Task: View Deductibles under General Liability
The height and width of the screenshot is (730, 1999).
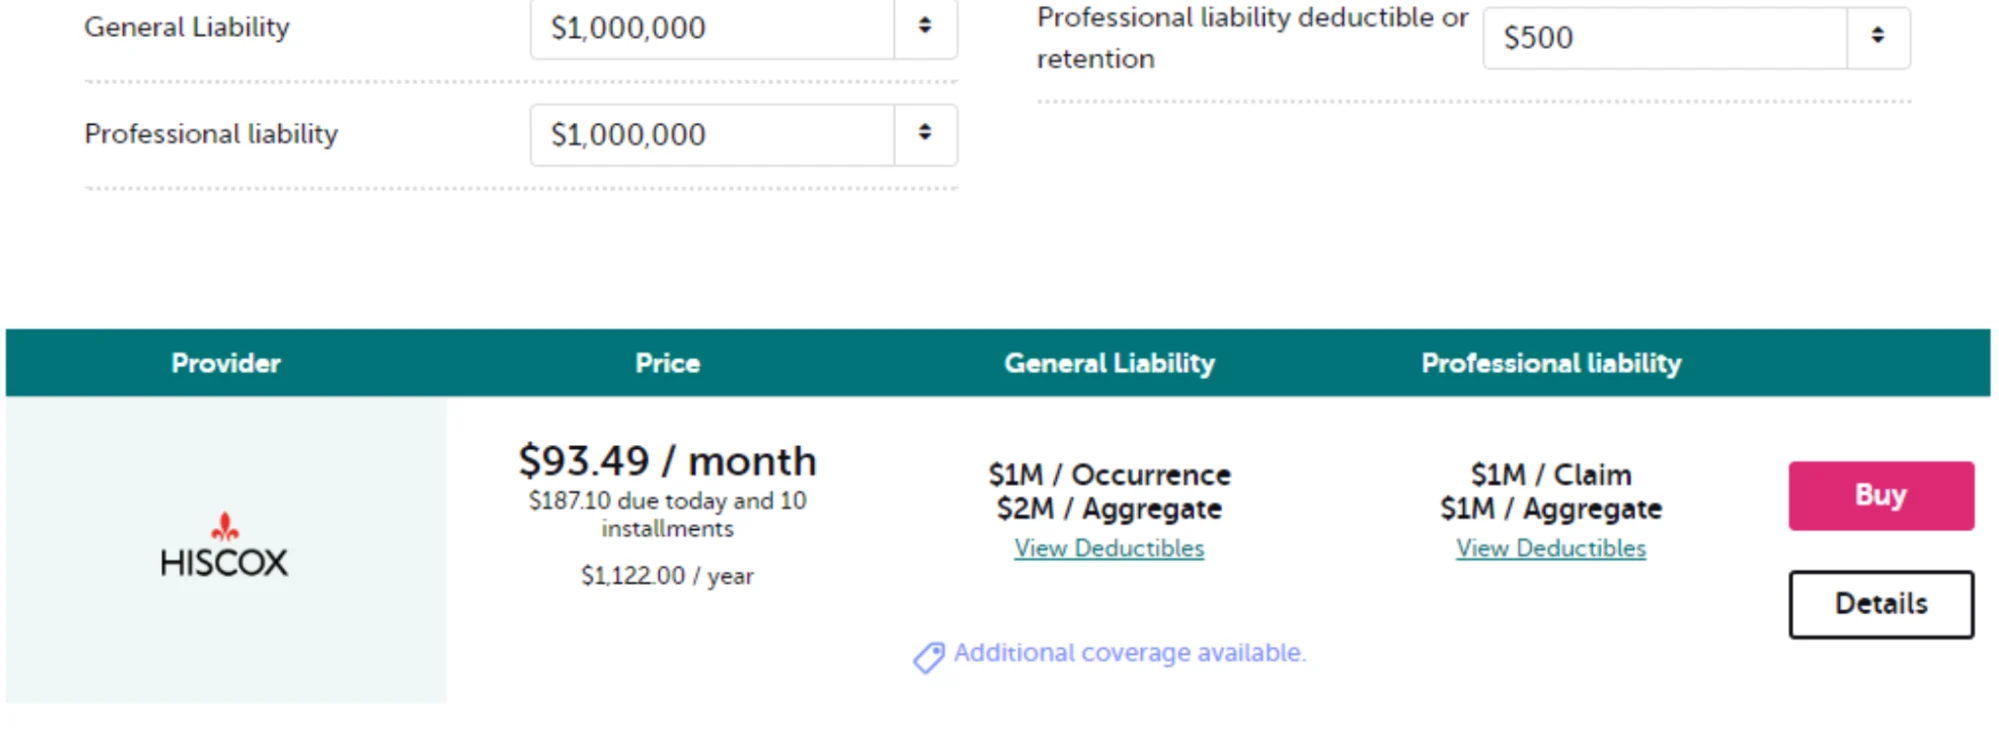Action: [1109, 548]
